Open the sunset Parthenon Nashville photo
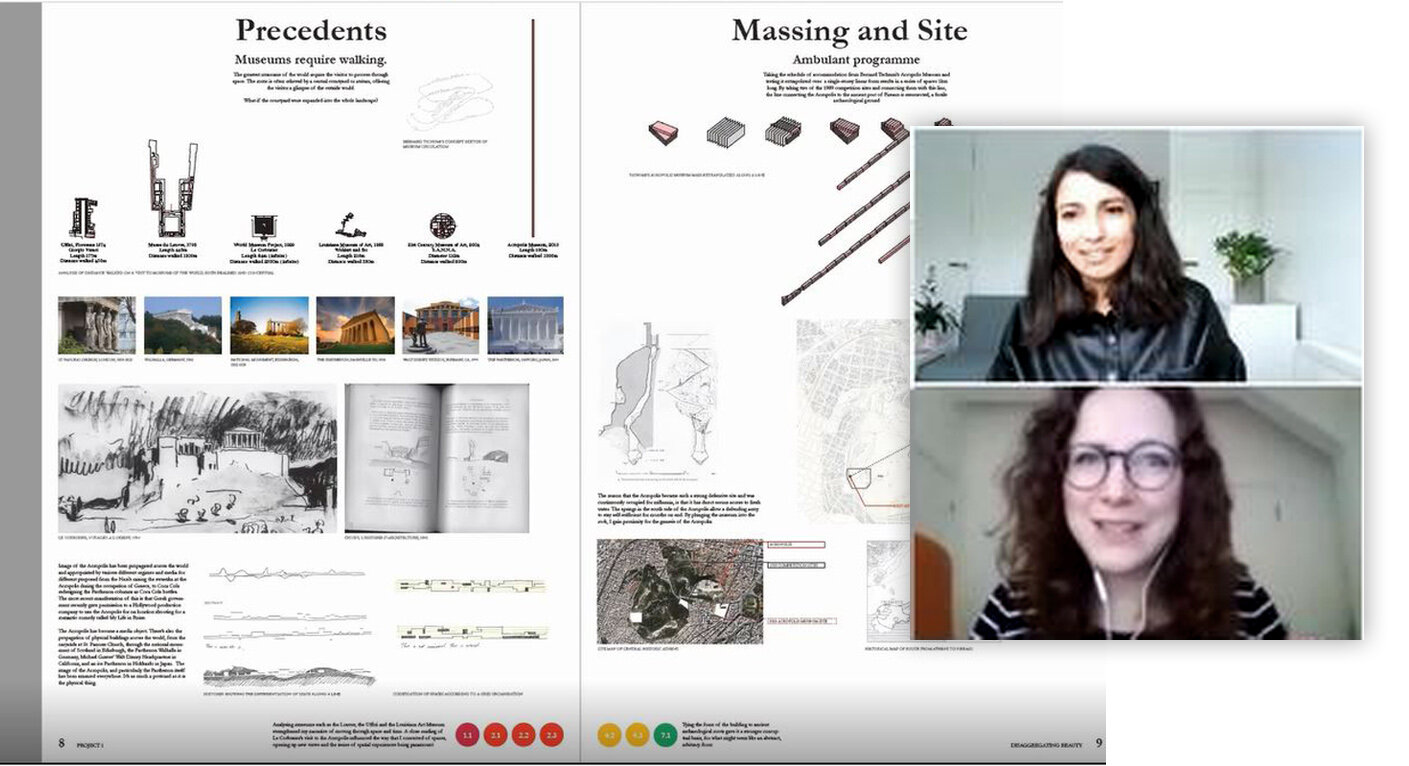 point(355,325)
